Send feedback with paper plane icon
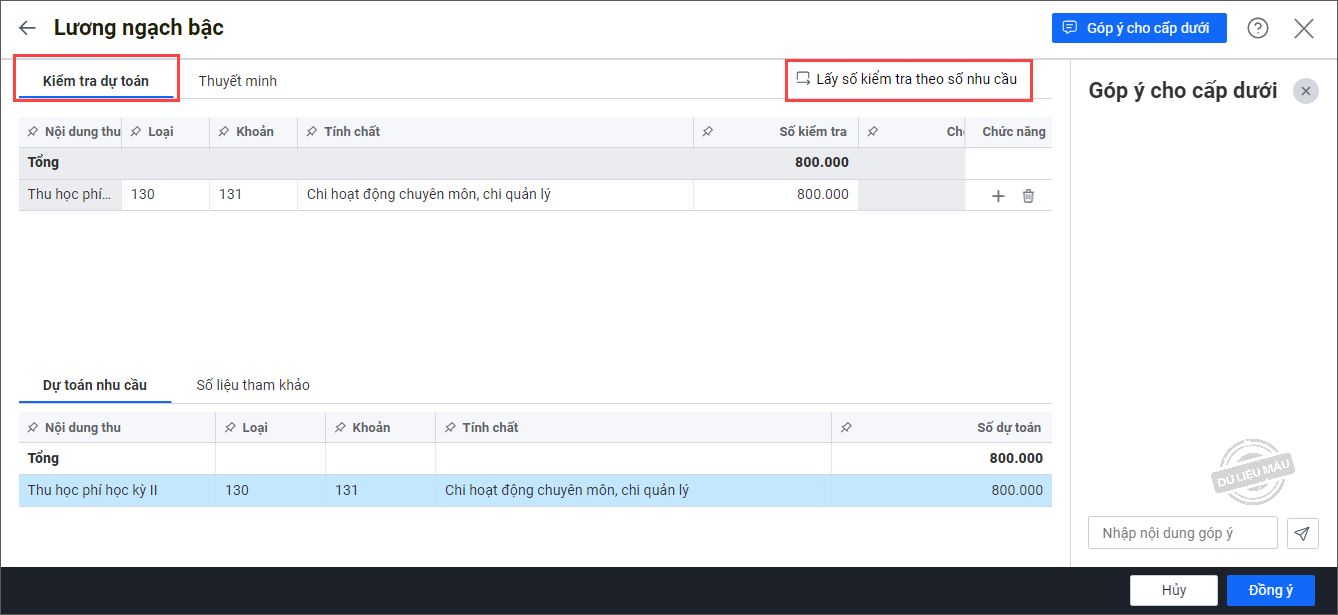 1301,534
